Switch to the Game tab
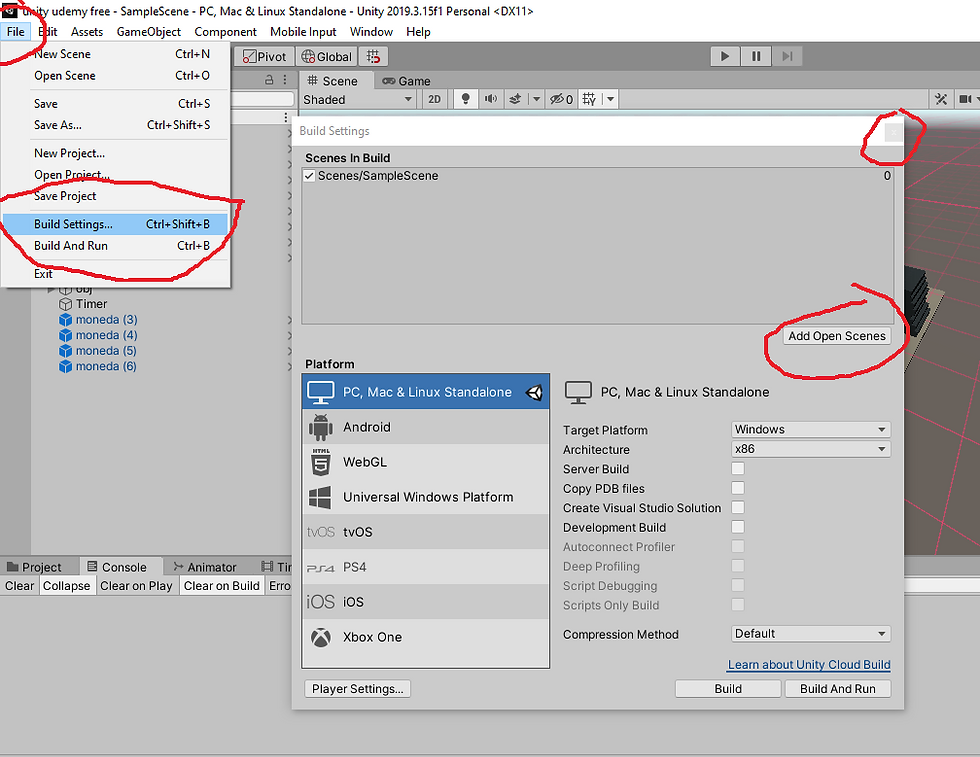Image resolution: width=980 pixels, height=757 pixels. pos(407,81)
